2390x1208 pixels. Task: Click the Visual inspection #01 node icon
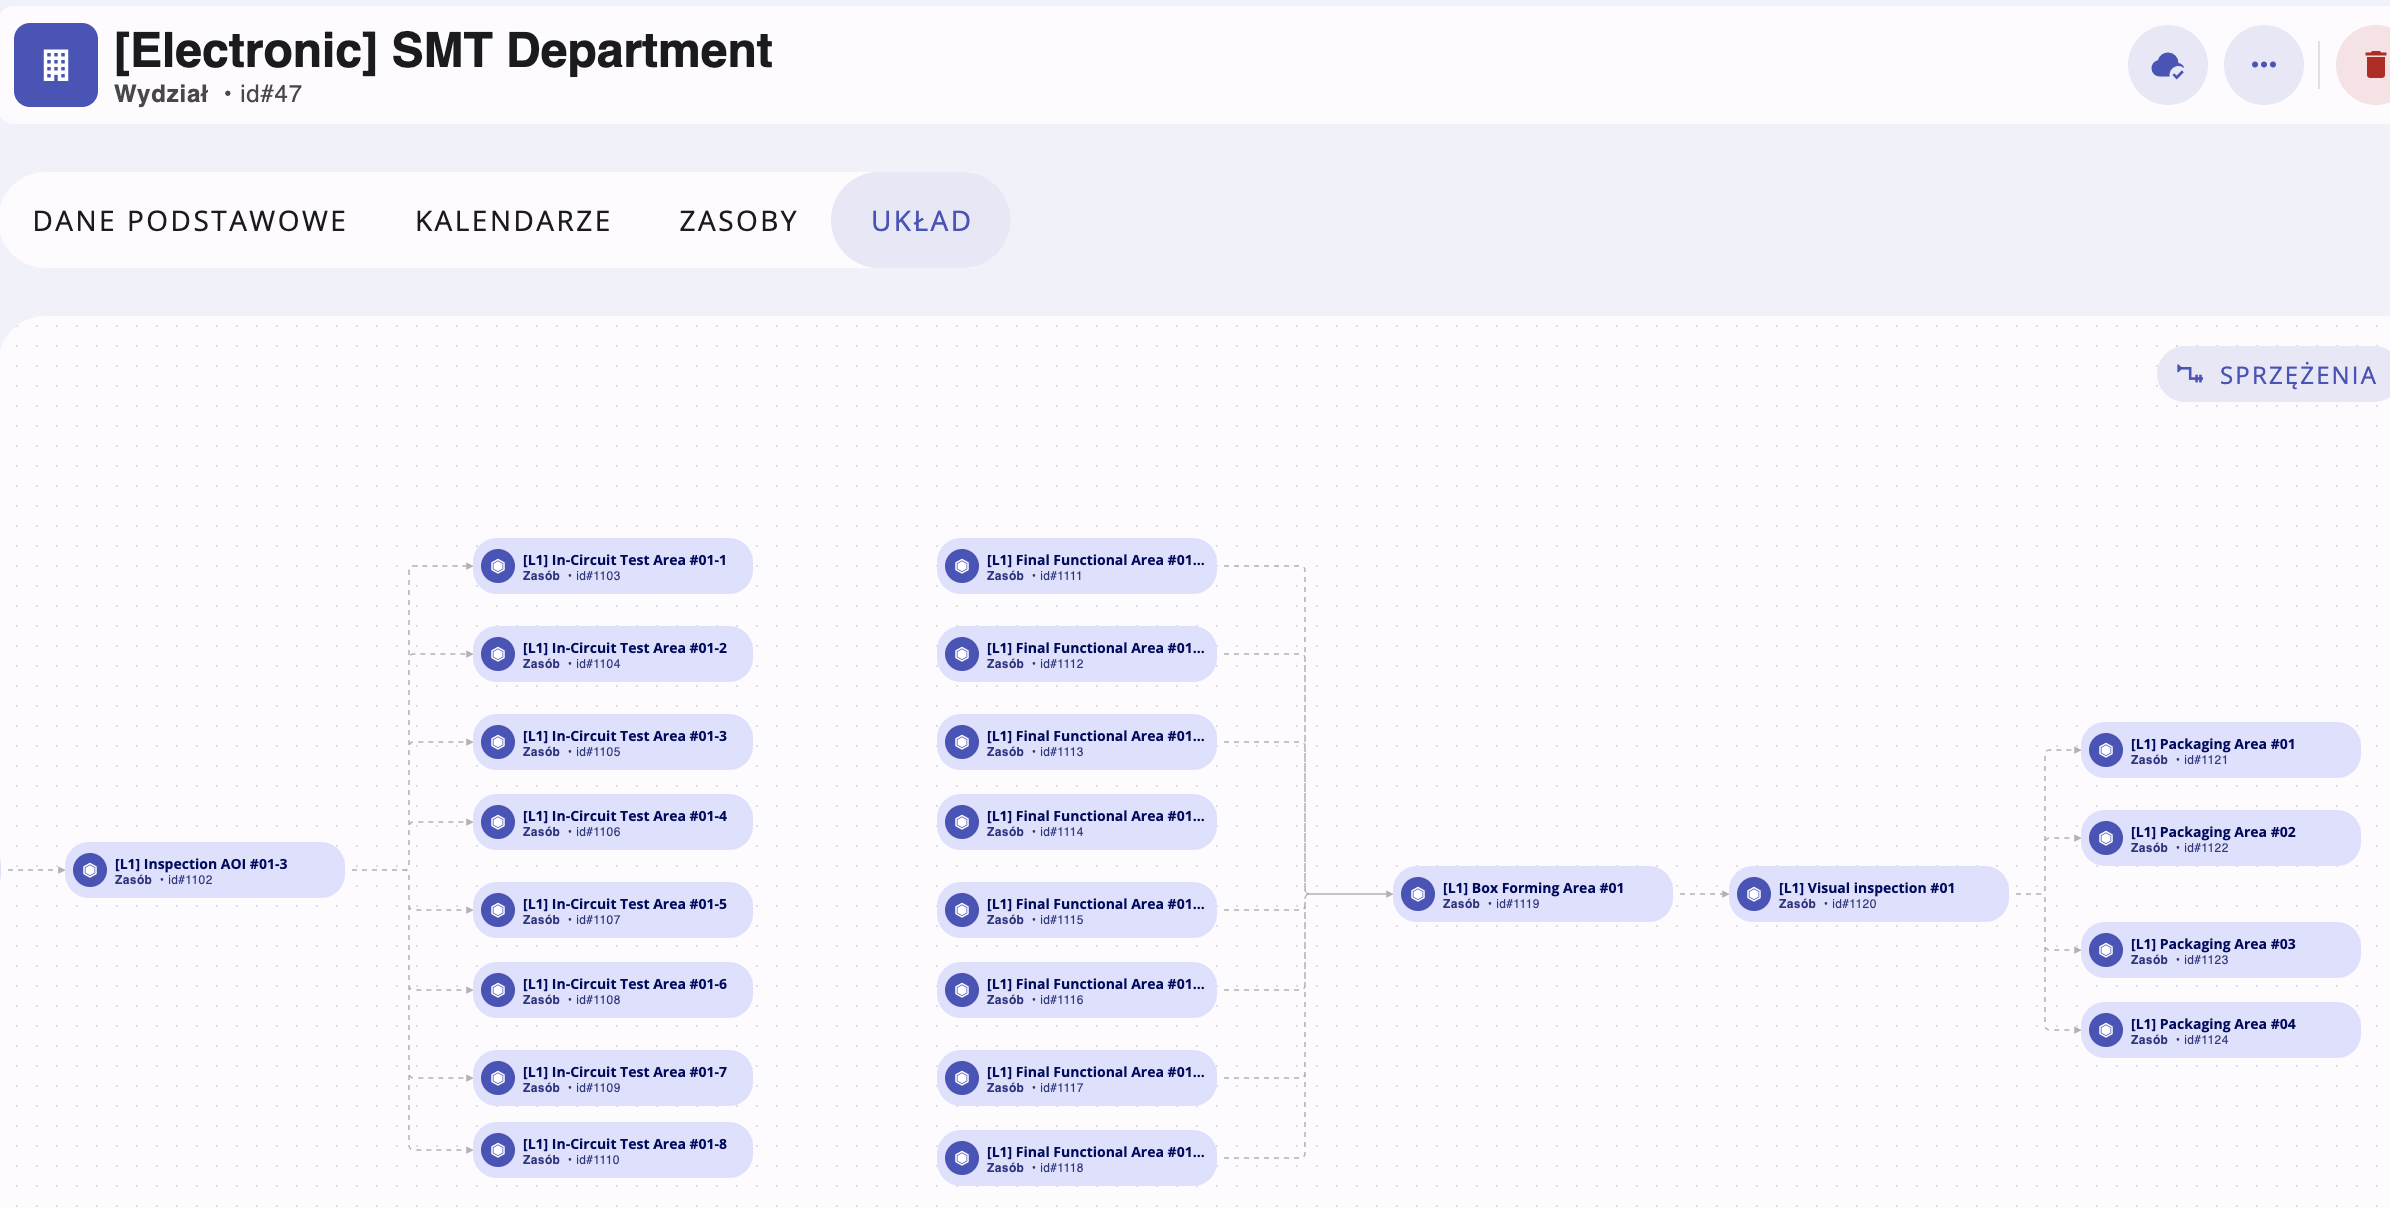pos(1753,894)
